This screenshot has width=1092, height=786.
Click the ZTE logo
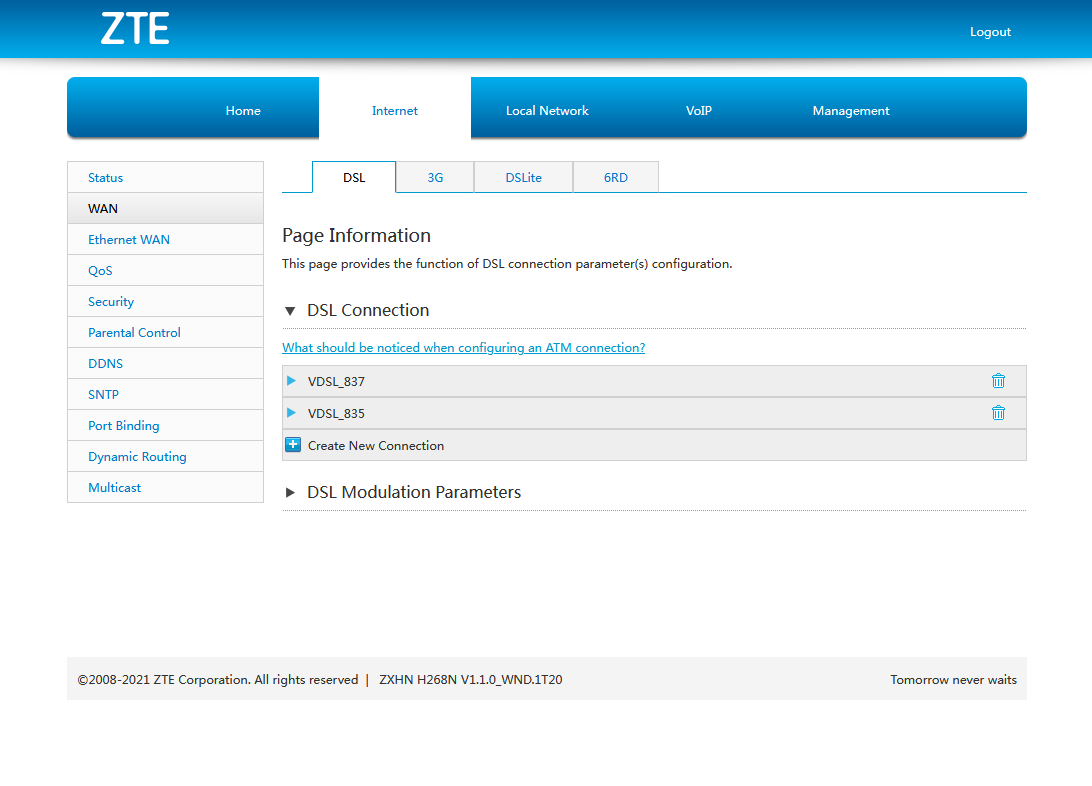coord(135,29)
